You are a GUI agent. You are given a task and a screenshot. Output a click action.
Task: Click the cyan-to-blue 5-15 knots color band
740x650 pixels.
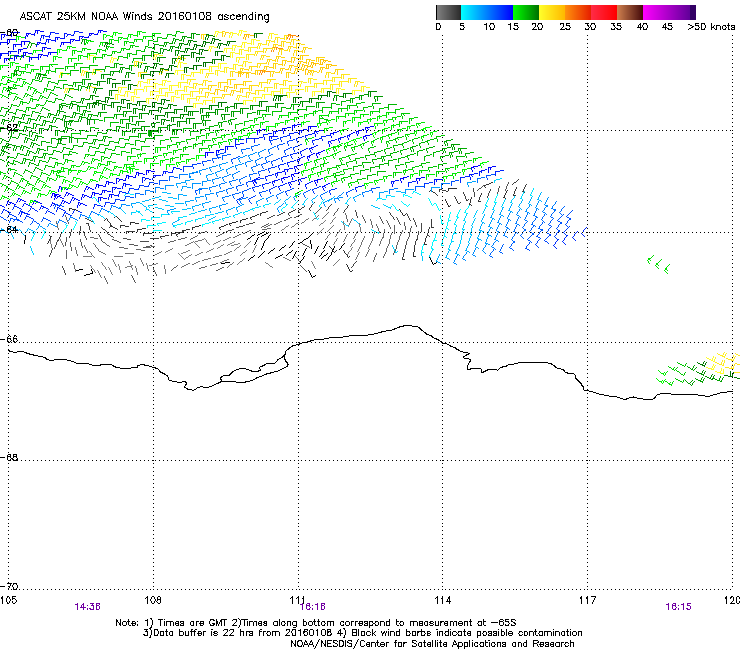[x=487, y=12]
